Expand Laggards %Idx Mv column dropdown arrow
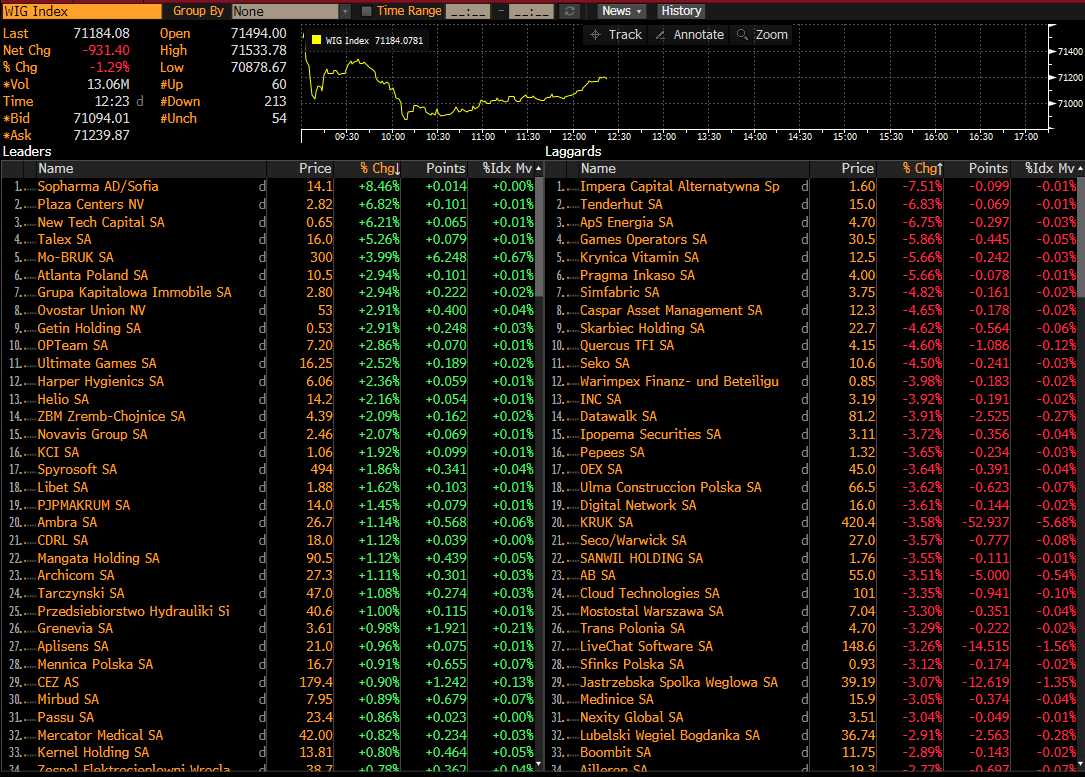1085x777 pixels. click(1078, 169)
